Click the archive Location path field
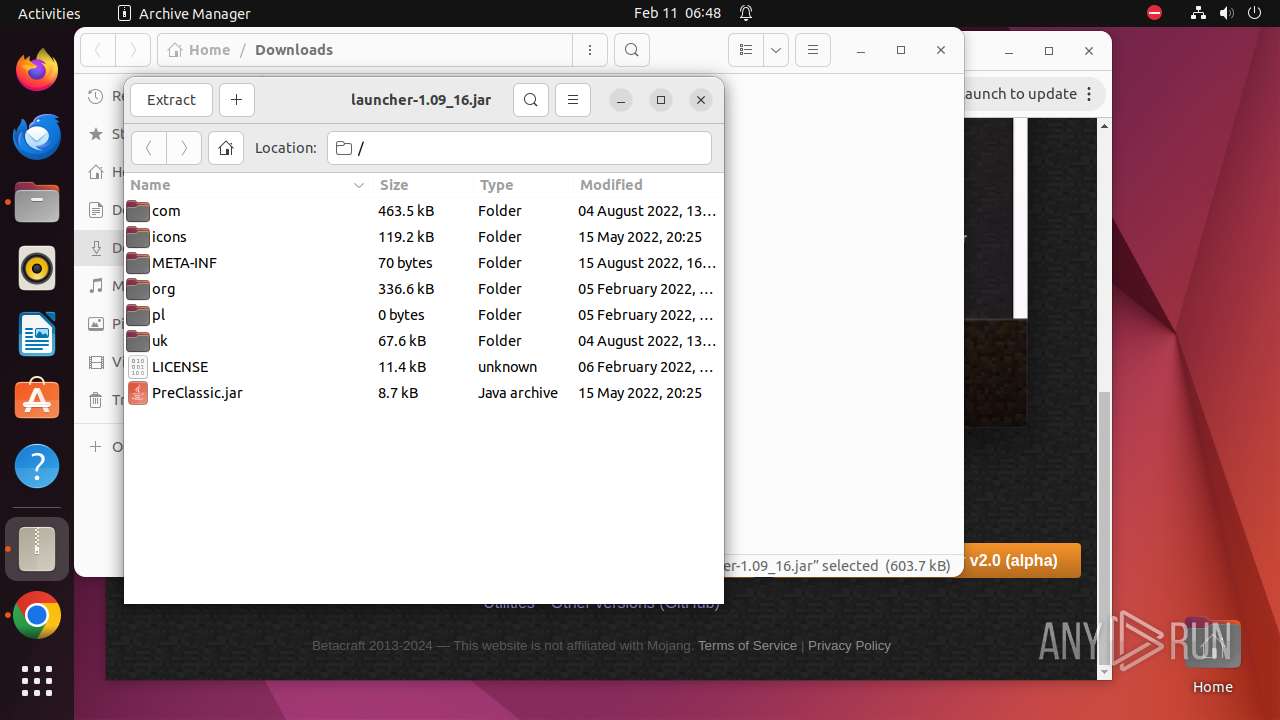Screen dimensions: 1280x720 tap(519, 148)
